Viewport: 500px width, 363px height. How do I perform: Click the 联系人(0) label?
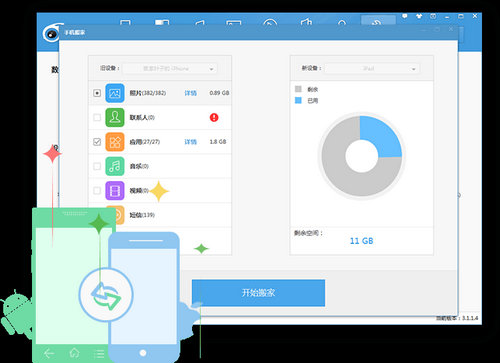(142, 117)
